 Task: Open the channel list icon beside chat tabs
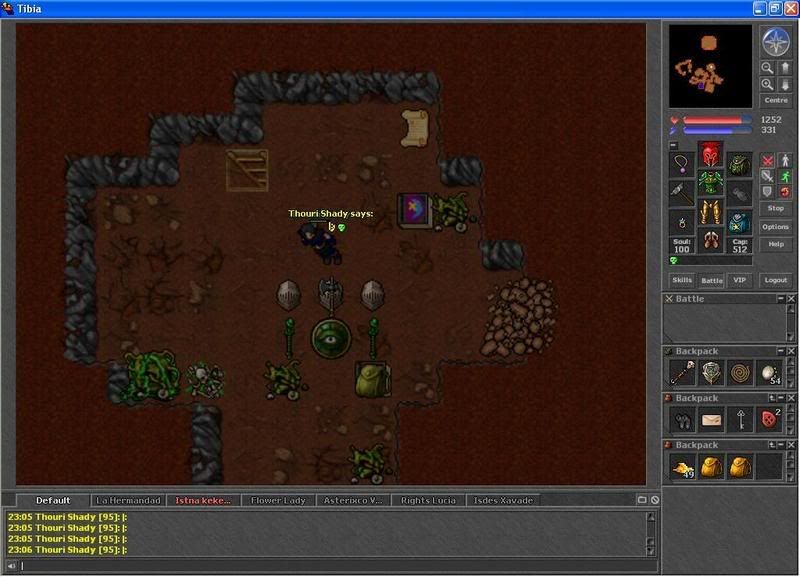(x=642, y=500)
